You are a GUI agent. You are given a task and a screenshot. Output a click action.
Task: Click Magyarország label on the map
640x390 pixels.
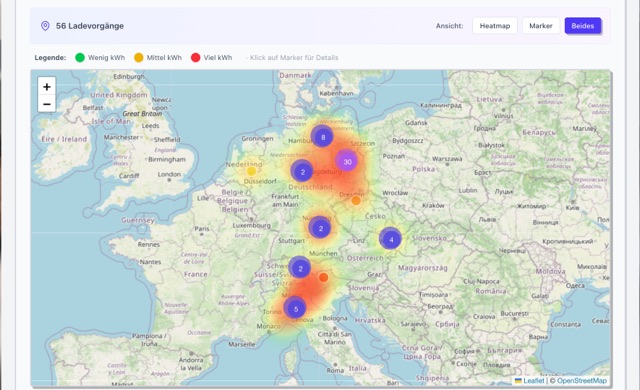422,268
